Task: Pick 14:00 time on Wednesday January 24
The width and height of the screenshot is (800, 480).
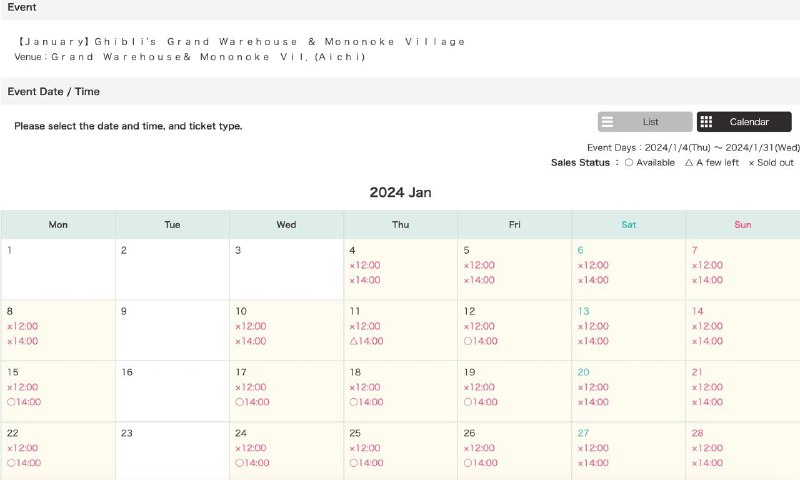Action: pos(252,463)
